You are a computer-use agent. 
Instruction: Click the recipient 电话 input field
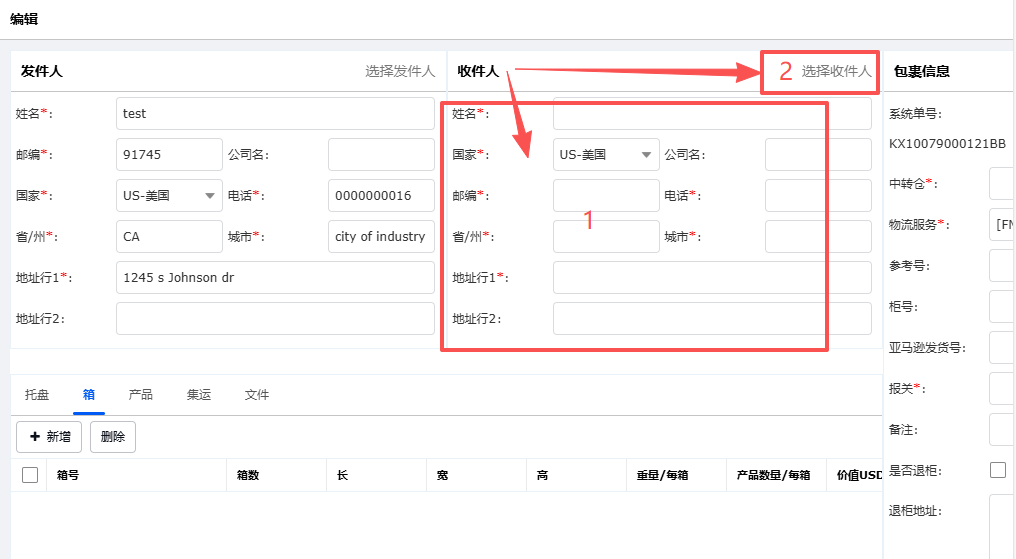[818, 196]
